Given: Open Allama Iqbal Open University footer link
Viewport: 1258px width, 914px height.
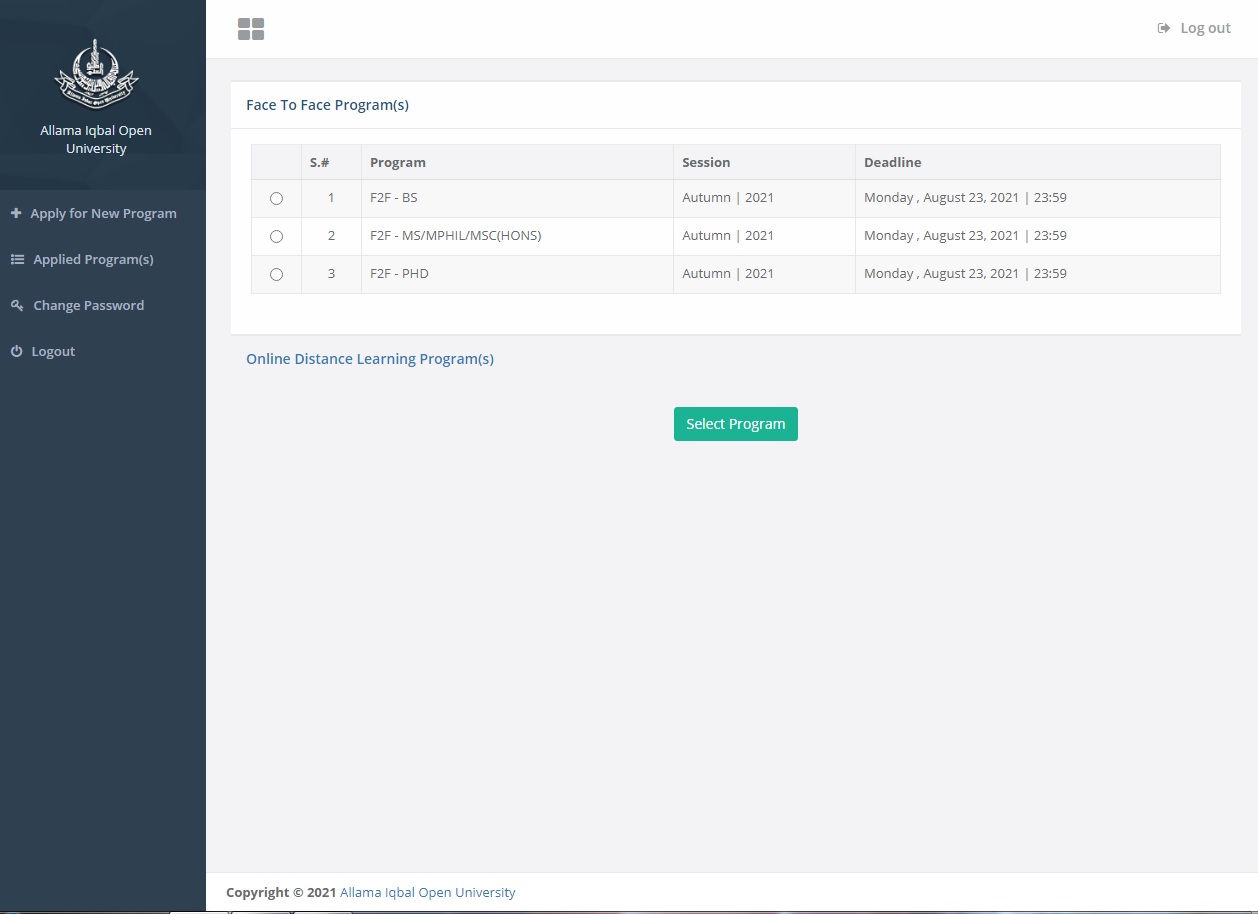Looking at the screenshot, I should pyautogui.click(x=428, y=892).
